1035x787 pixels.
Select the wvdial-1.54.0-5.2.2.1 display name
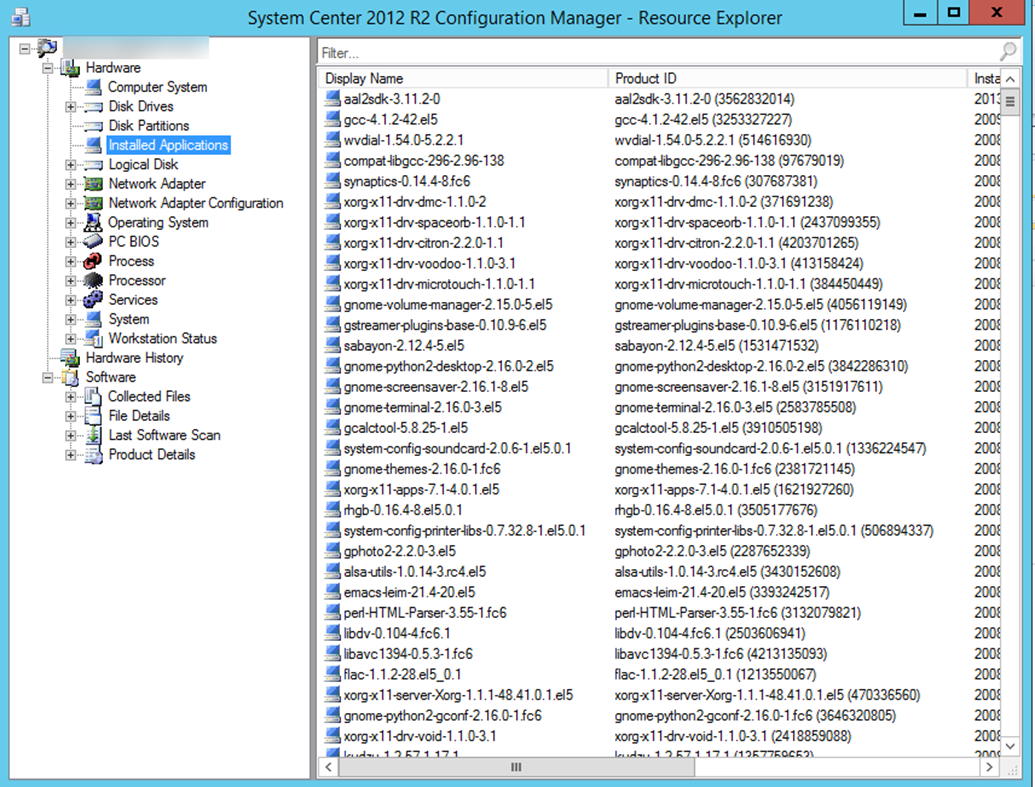[x=403, y=140]
